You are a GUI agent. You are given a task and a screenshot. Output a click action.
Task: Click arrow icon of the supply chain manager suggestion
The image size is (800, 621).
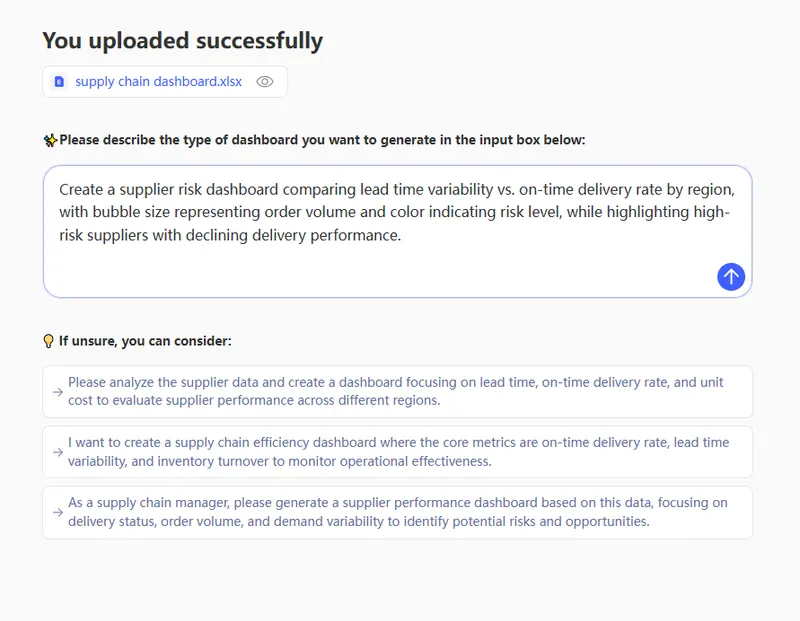pos(58,512)
